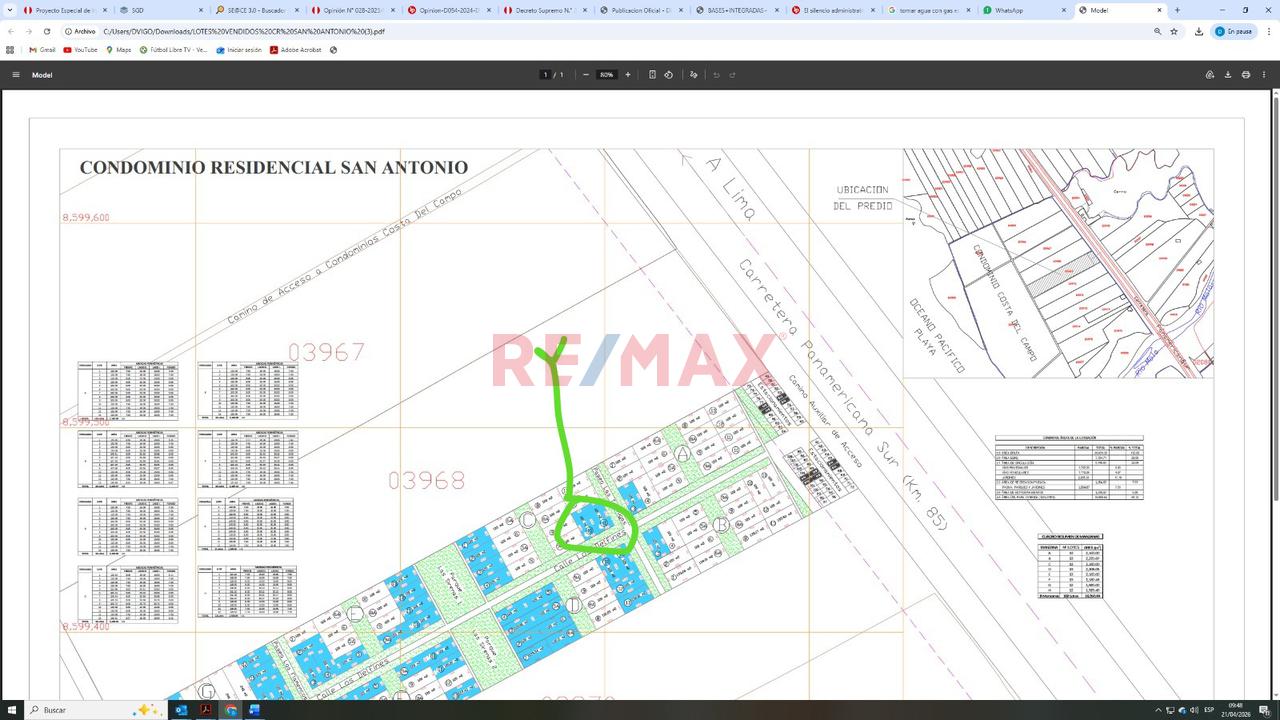Open the PDF sidebar menu icon

coord(15,75)
